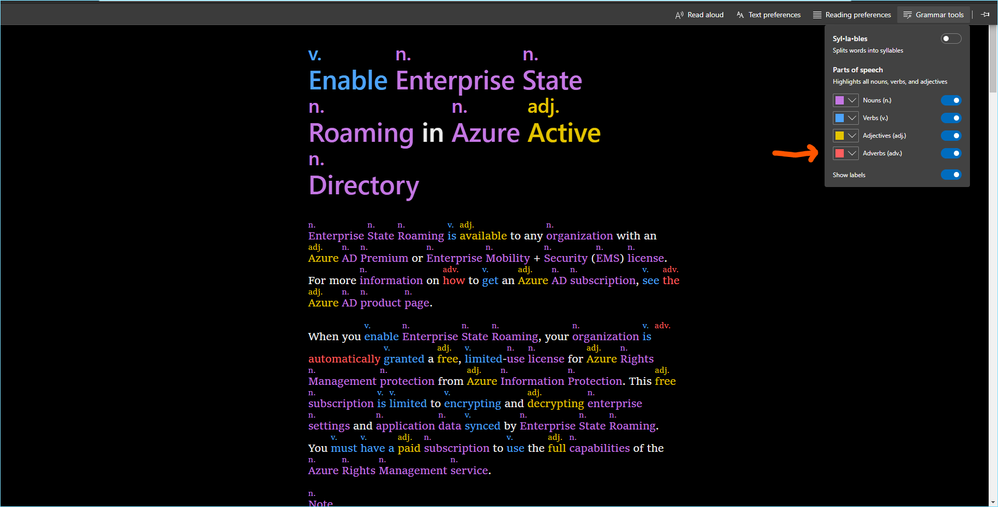Turn on the Syllables toggle
The height and width of the screenshot is (507, 998).
(x=951, y=39)
